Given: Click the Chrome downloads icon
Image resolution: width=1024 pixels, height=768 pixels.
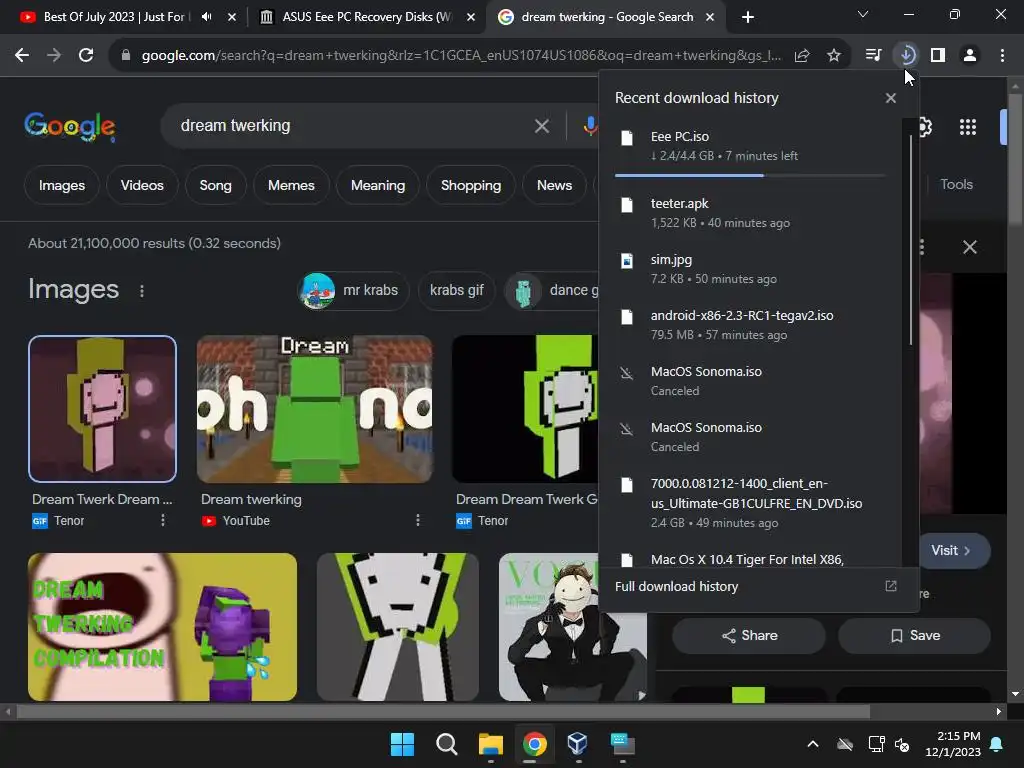Looking at the screenshot, I should (x=906, y=56).
